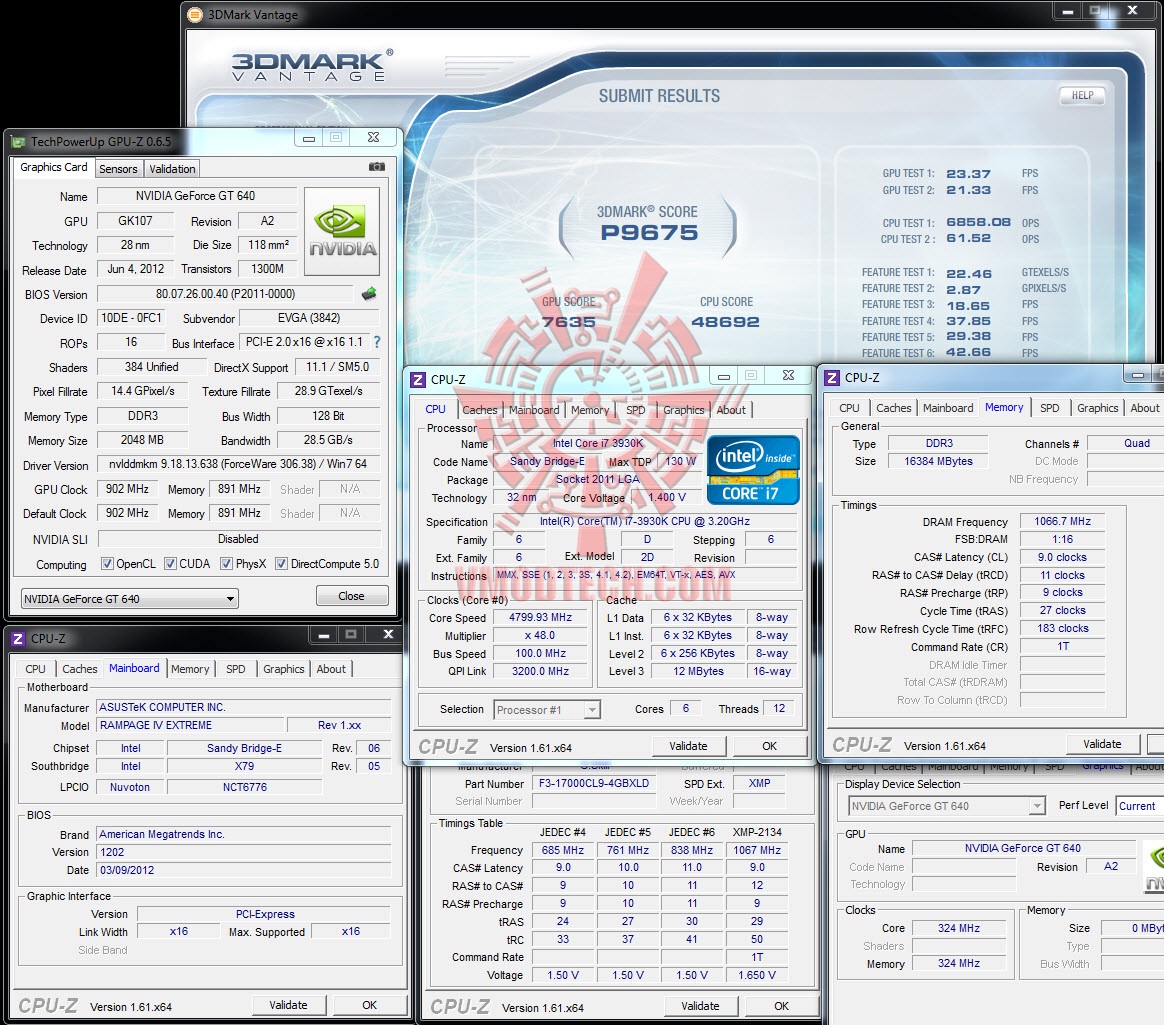Image resolution: width=1164 pixels, height=1025 pixels.
Task: Click Validate in CPU-Z CPU window
Action: [688, 746]
